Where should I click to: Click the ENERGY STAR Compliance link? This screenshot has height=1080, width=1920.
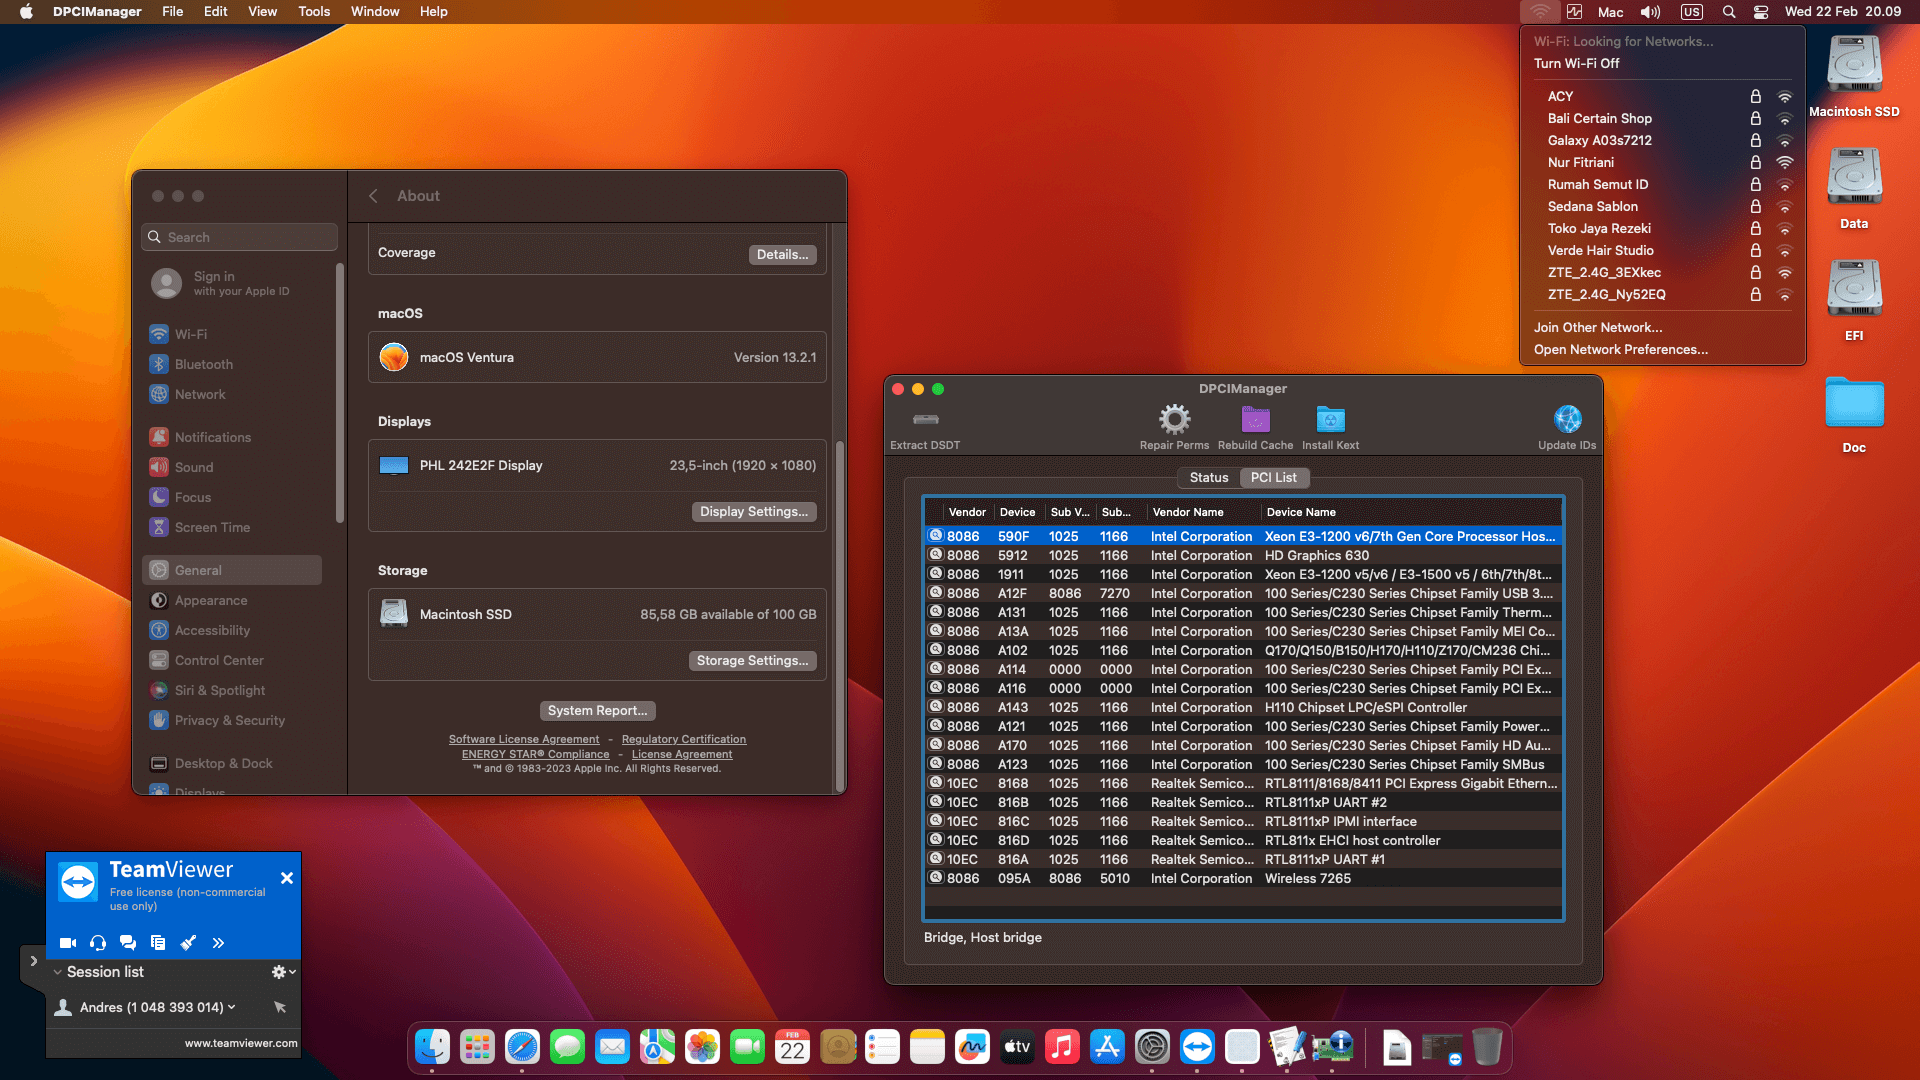point(535,755)
